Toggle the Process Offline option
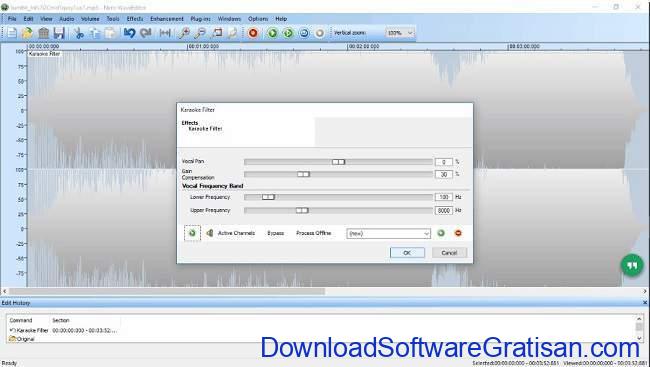 (314, 233)
